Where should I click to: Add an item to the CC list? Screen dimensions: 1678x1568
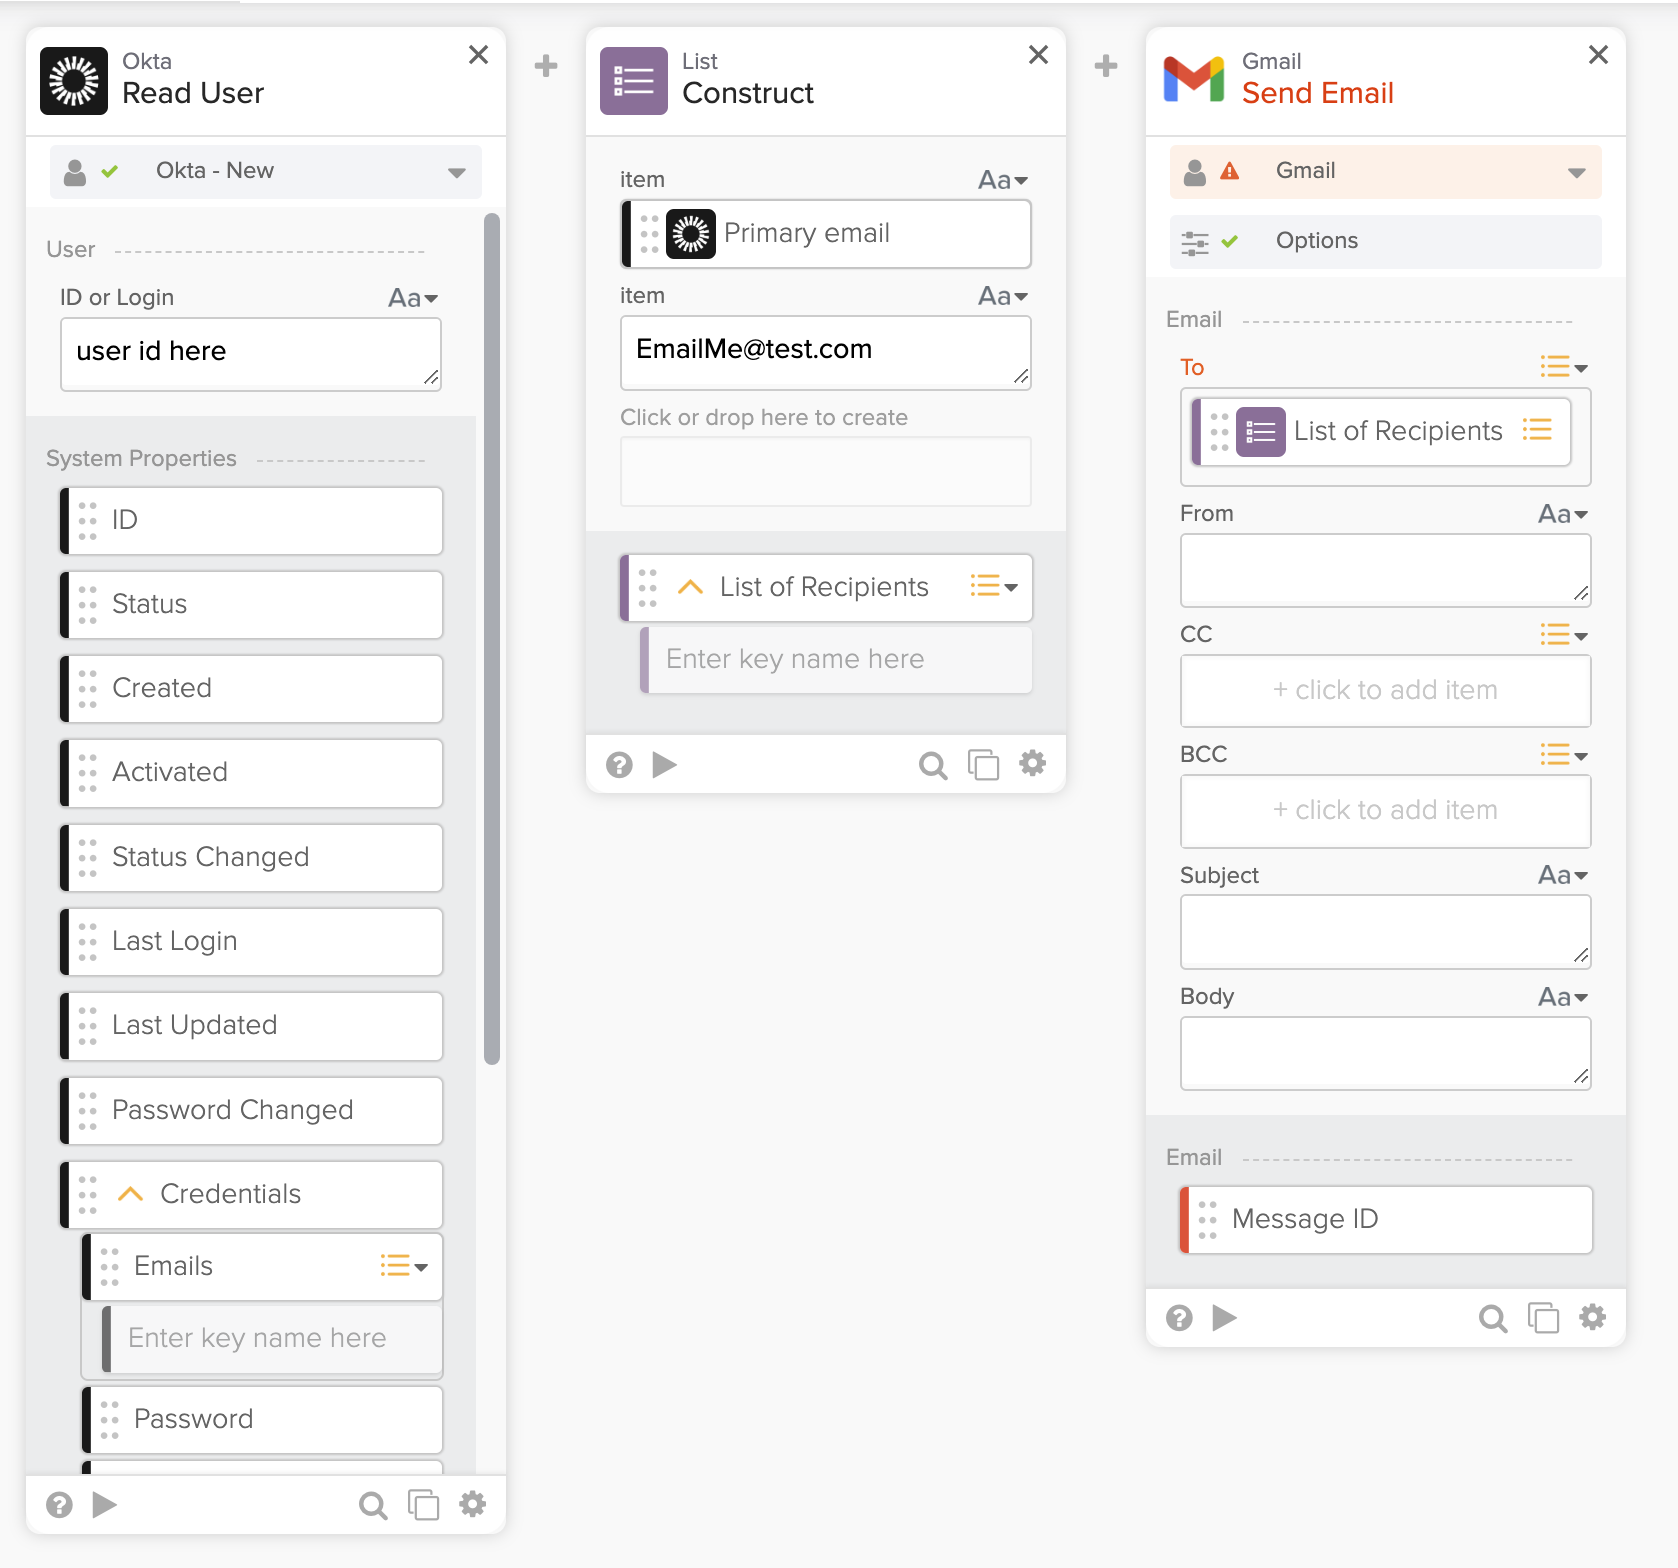[1386, 691]
